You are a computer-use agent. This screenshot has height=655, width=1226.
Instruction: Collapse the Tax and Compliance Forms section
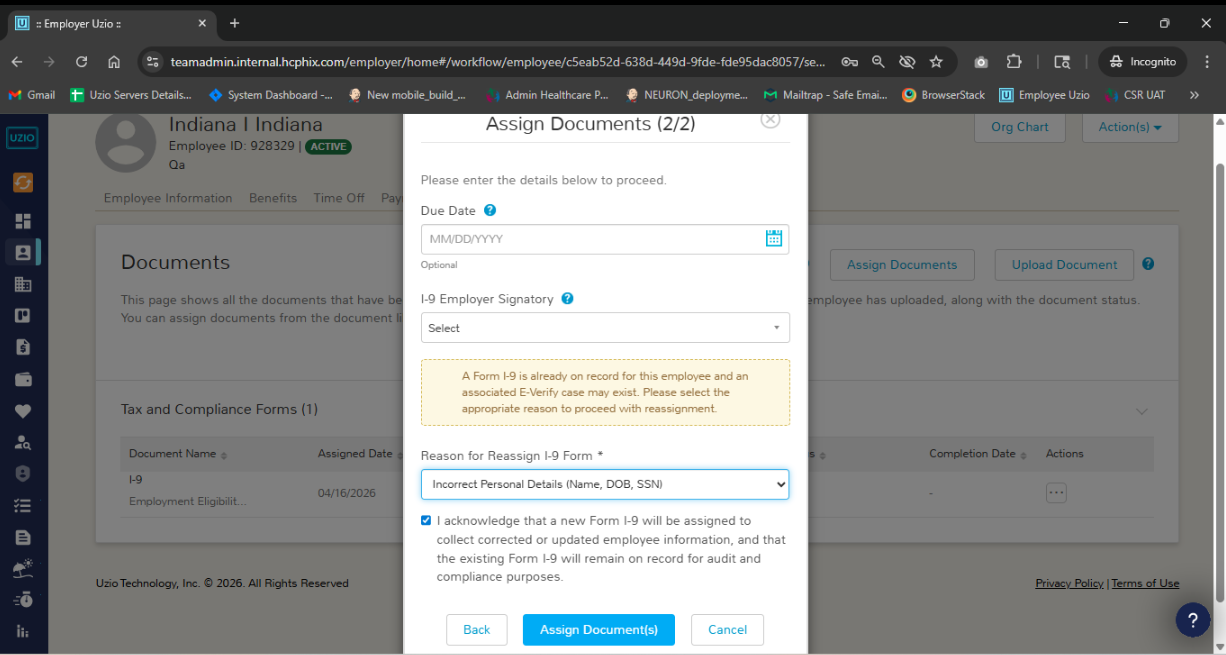pyautogui.click(x=1141, y=411)
